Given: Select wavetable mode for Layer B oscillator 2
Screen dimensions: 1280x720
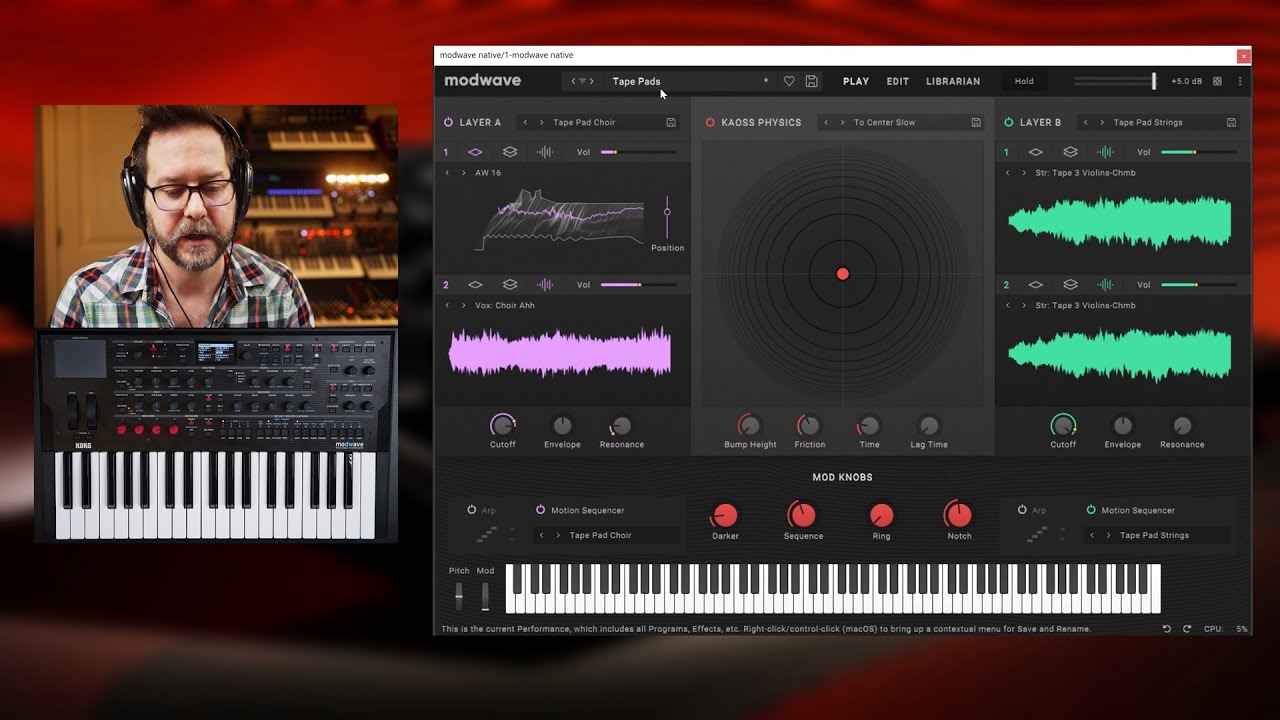Looking at the screenshot, I should click(x=1036, y=285).
